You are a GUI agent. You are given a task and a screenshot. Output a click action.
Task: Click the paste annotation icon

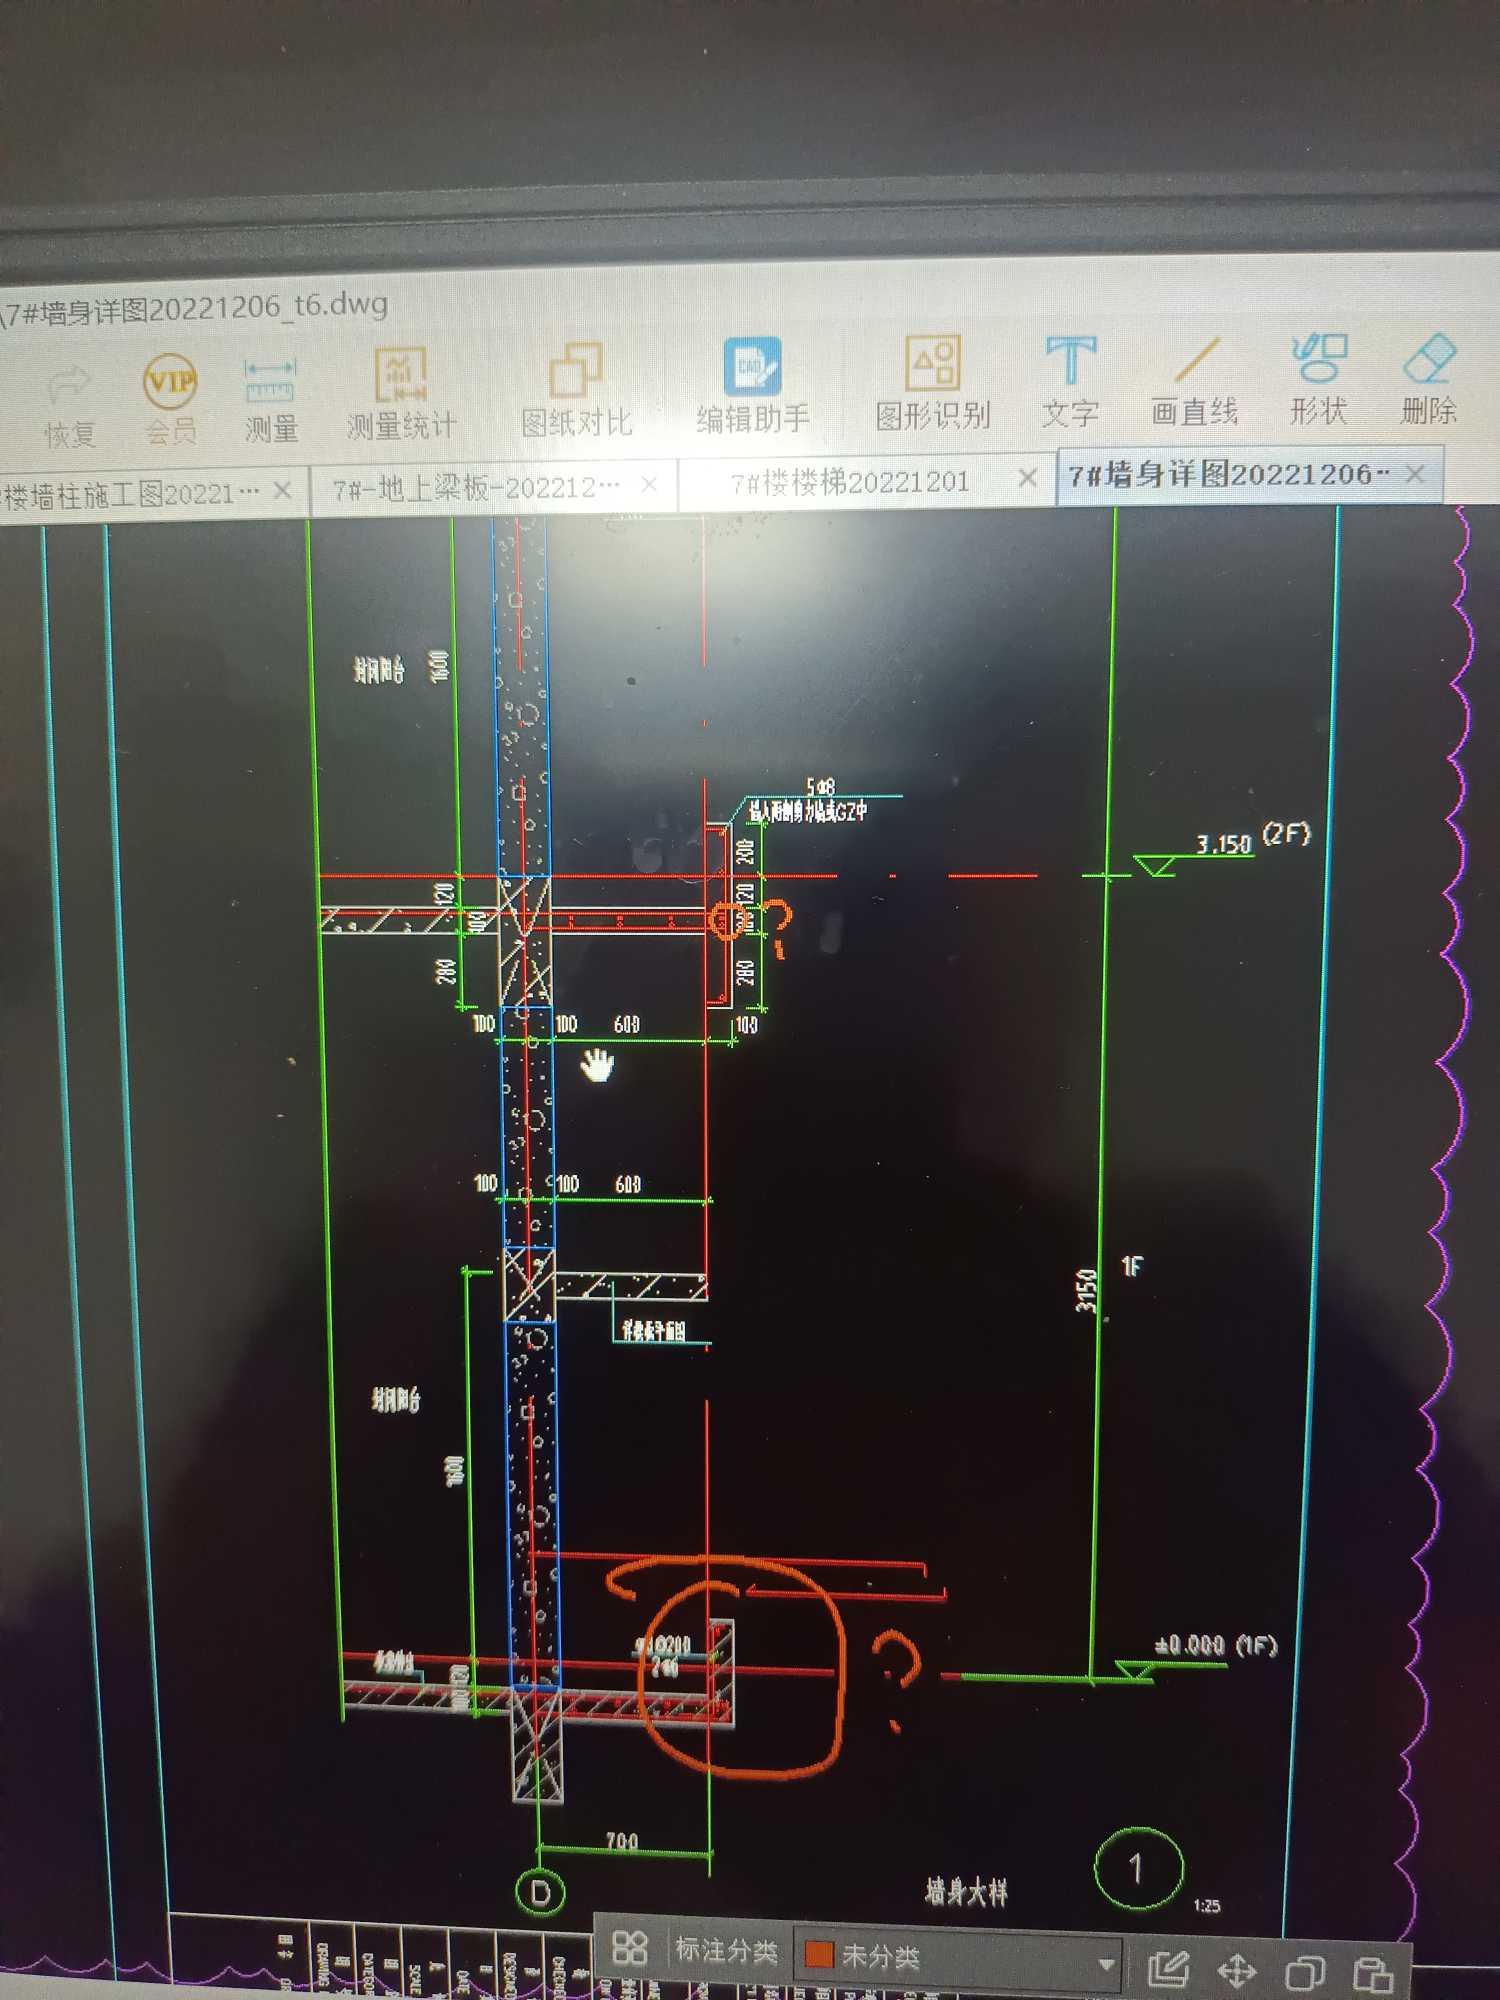click(1373, 1975)
